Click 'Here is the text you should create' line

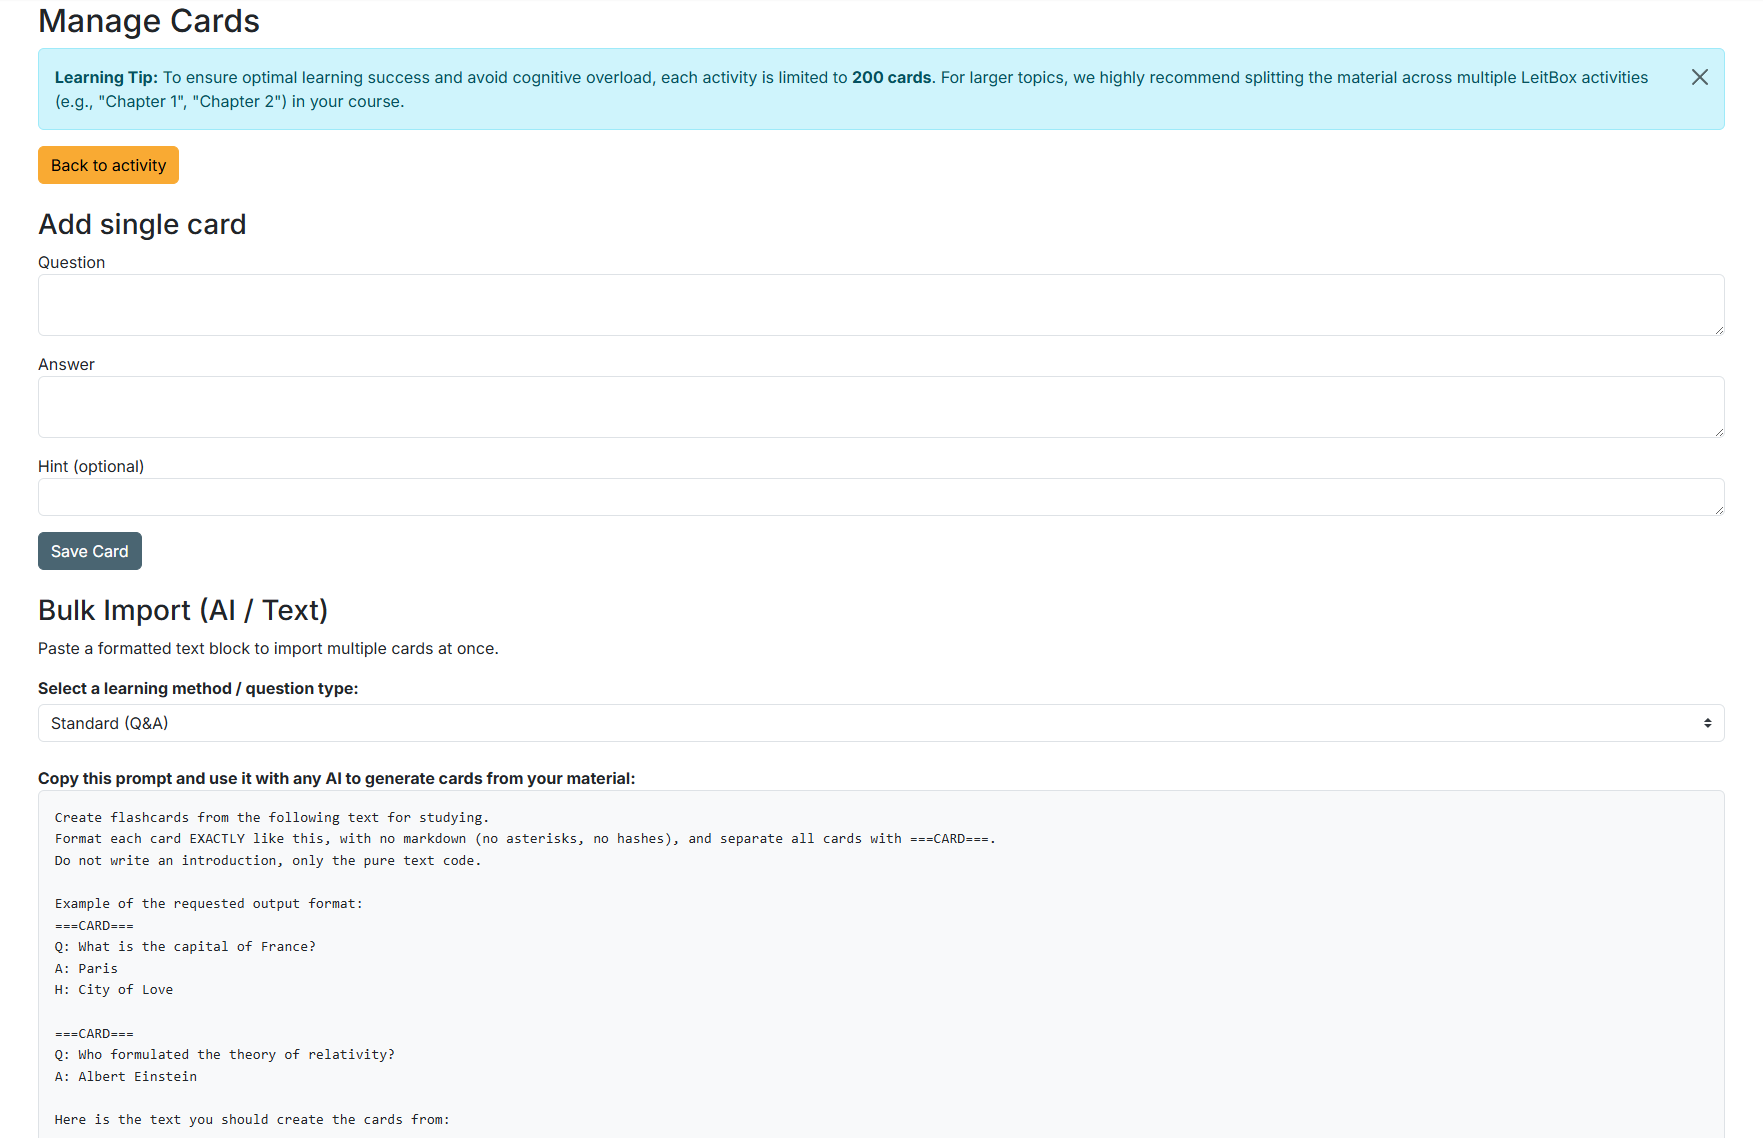252,1119
